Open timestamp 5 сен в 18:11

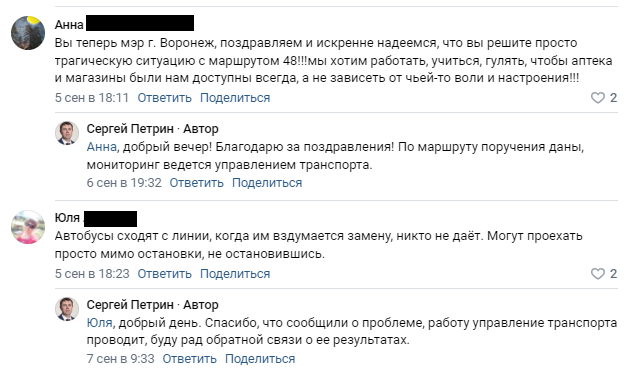(92, 98)
